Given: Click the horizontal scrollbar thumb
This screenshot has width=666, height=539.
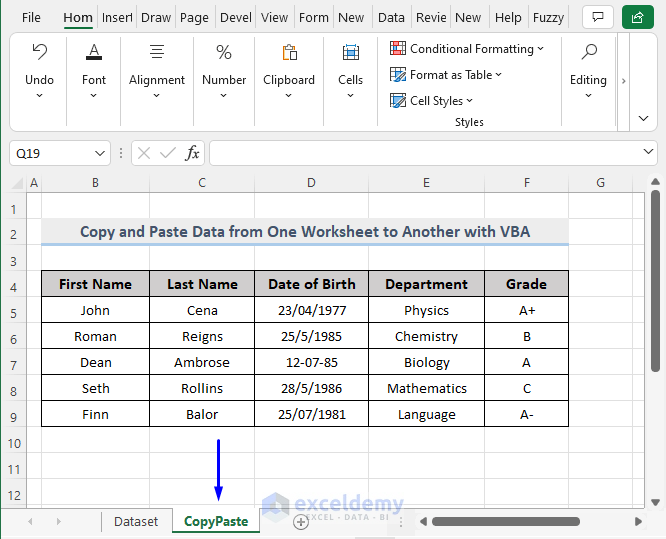Looking at the screenshot, I should point(505,521).
